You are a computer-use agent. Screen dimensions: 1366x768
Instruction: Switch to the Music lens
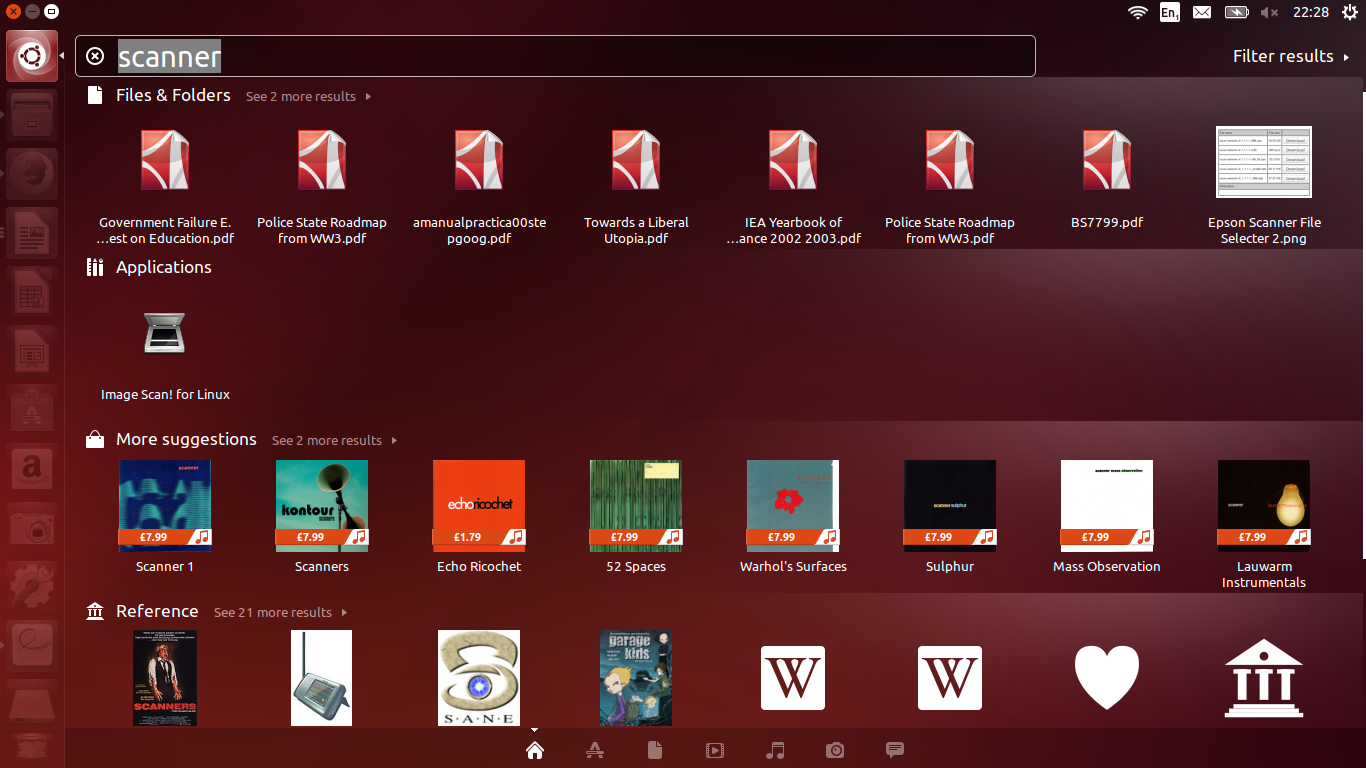775,750
